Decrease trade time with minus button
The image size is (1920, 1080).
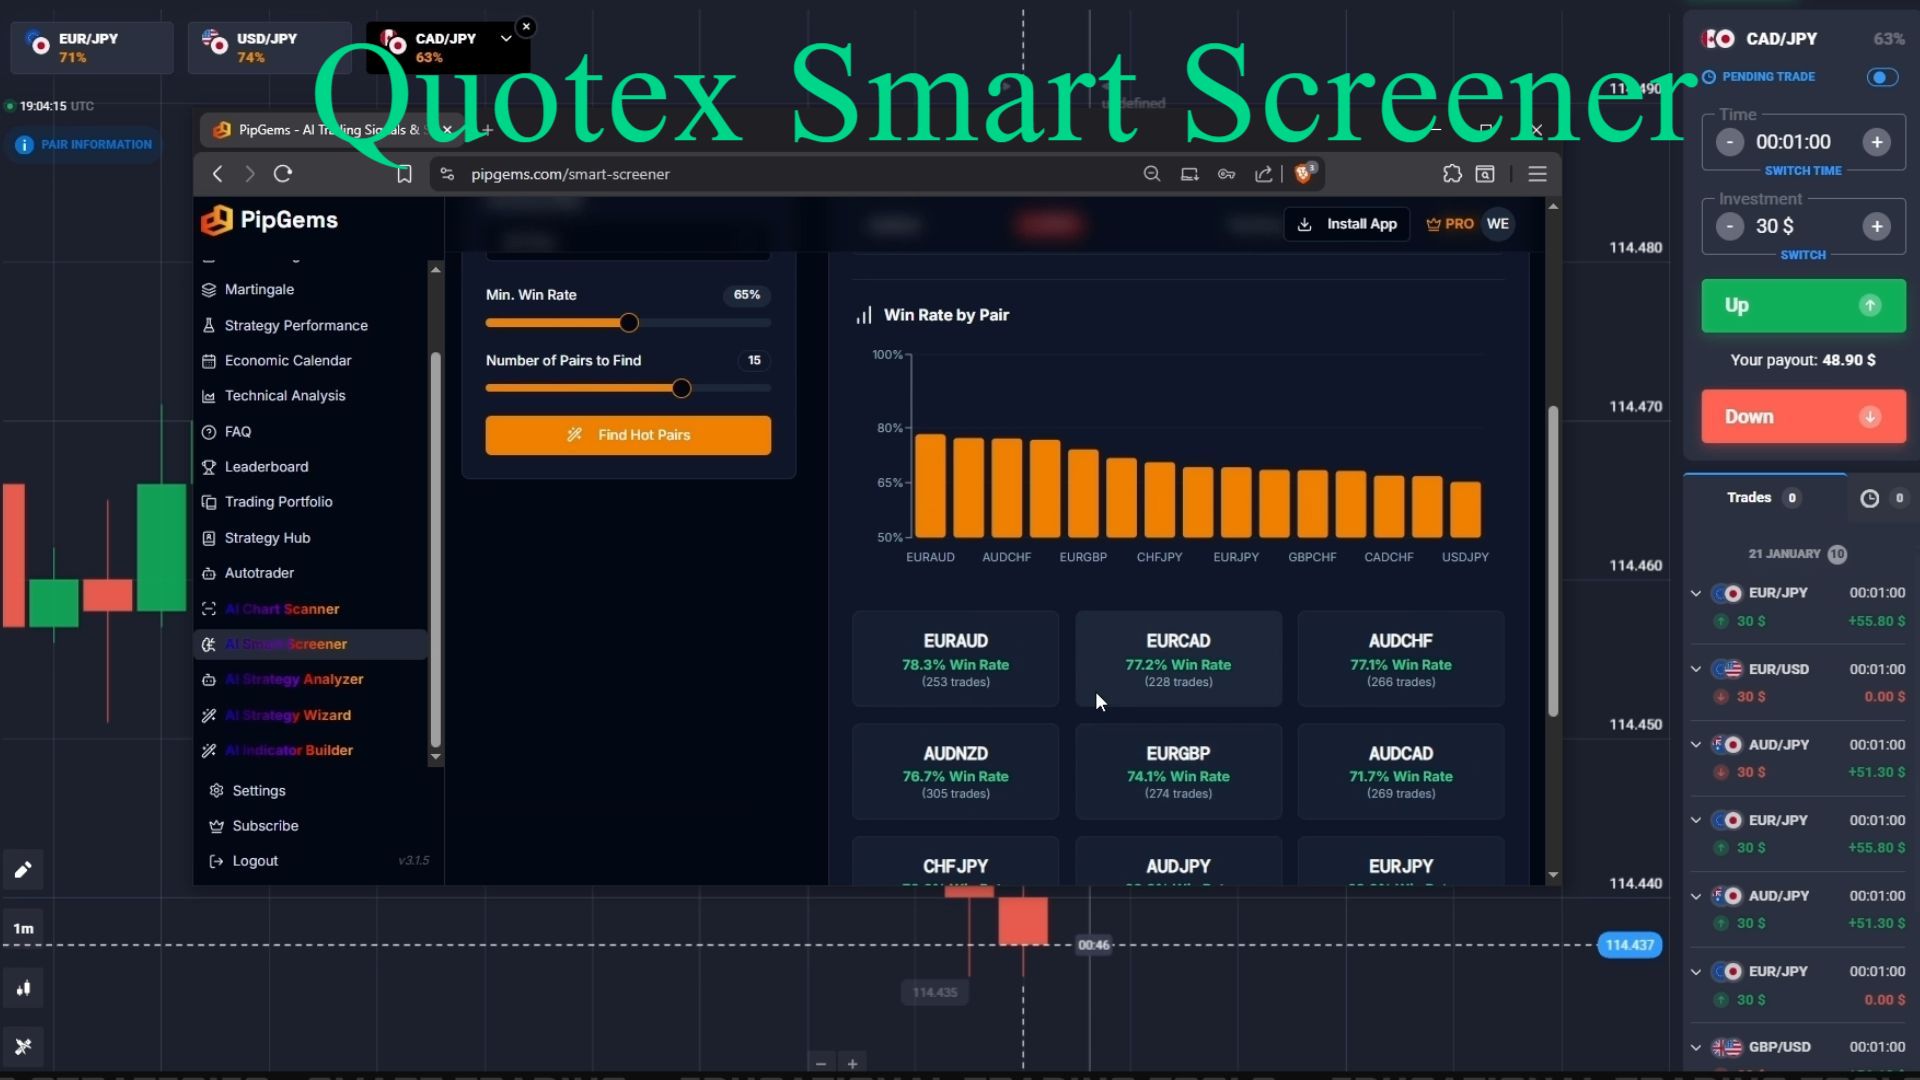tap(1730, 142)
